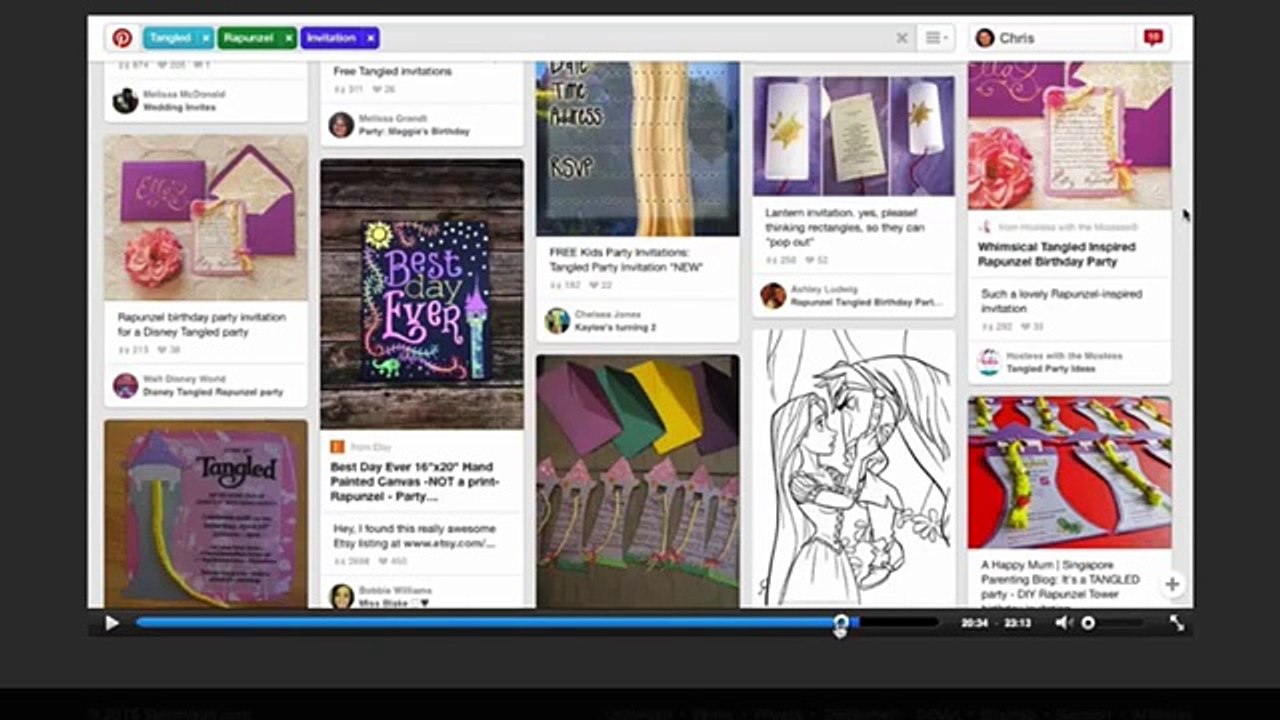Remove the Tangled search tag

tap(206, 38)
